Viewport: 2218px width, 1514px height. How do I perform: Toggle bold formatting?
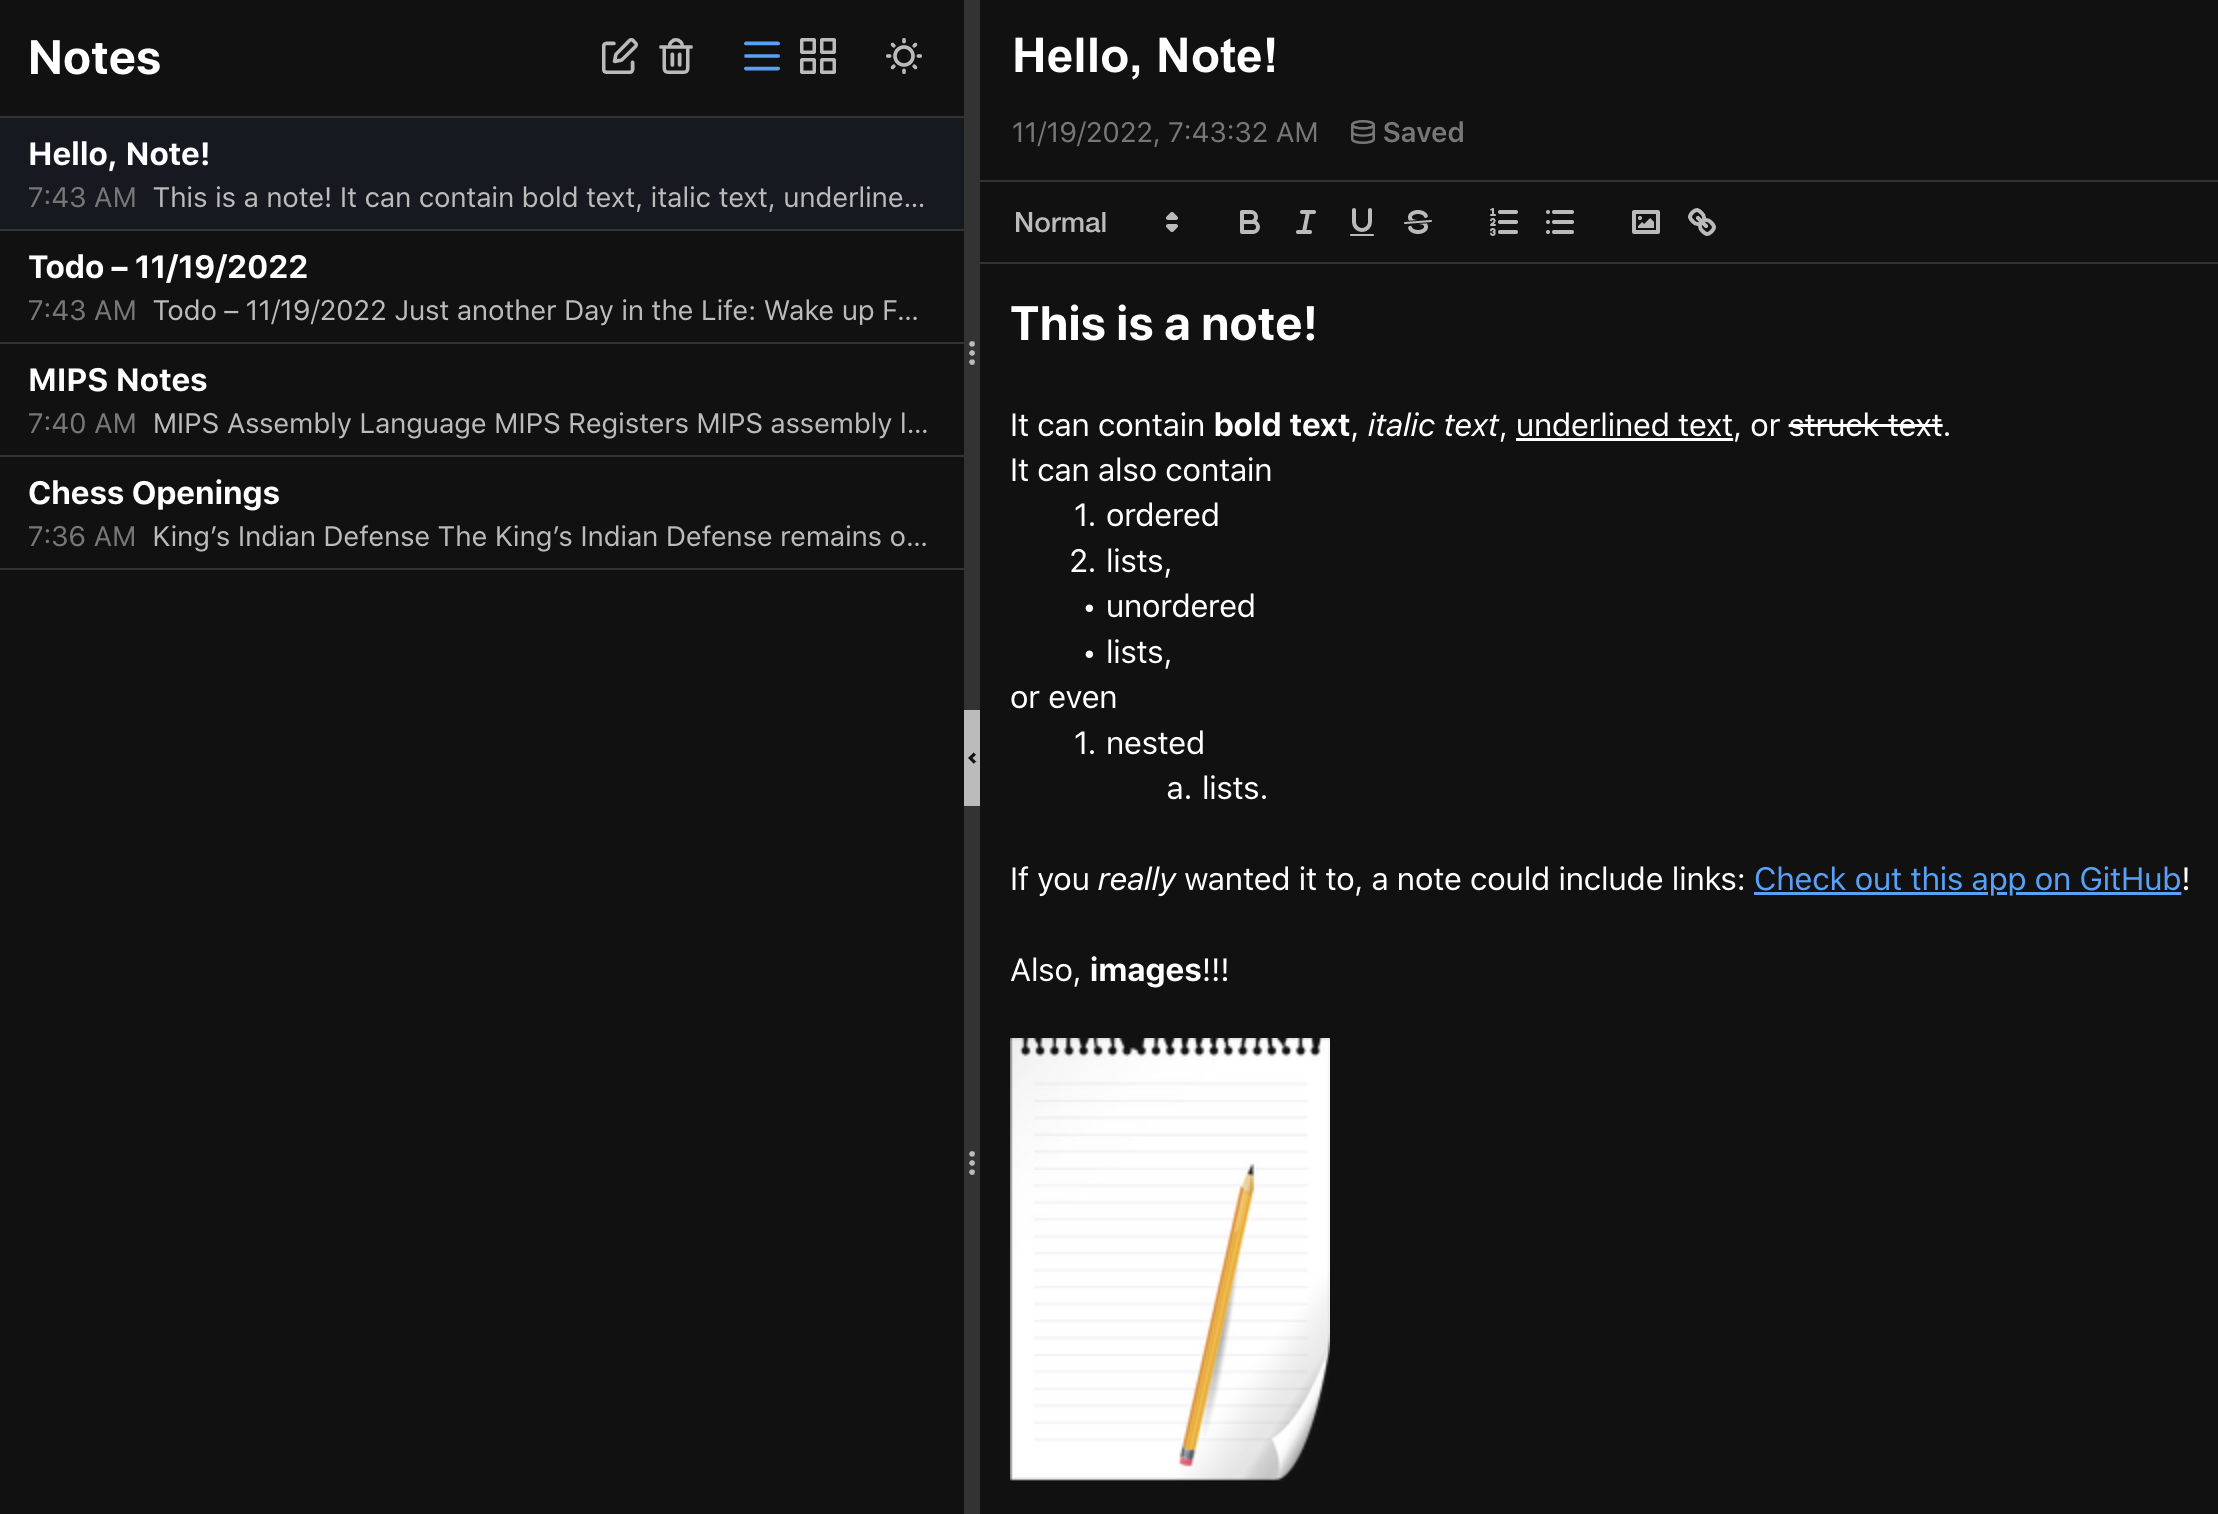(1248, 222)
